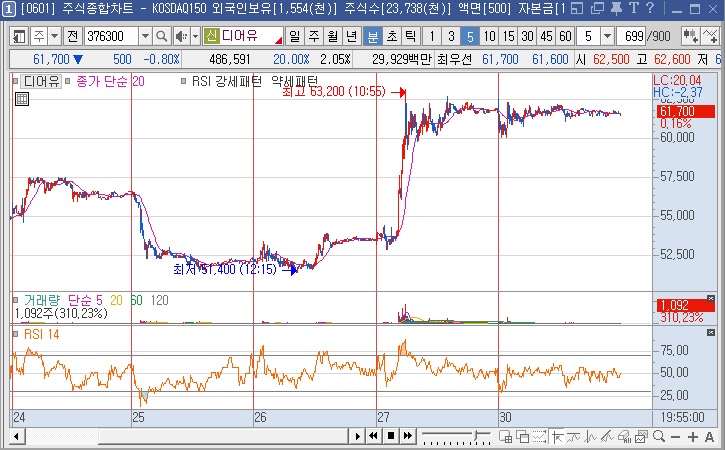This screenshot has width=725, height=450.
Task: Zoom out with the minus icon
Action: coord(676,437)
